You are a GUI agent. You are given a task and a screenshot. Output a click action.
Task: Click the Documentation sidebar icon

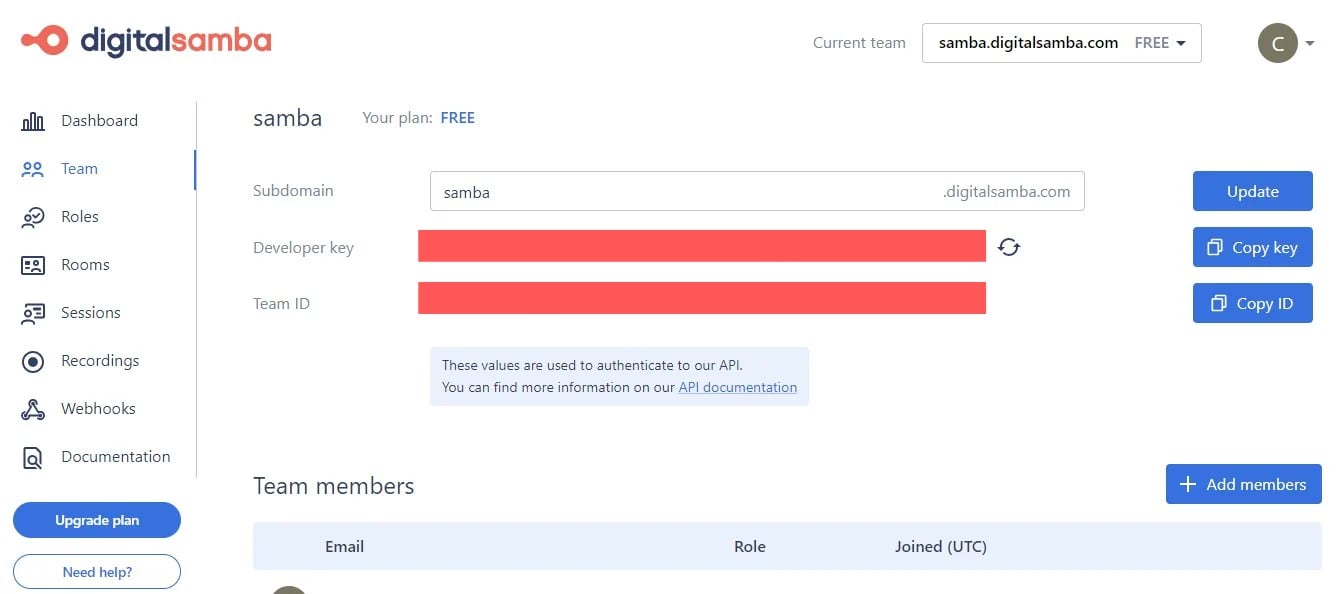[33, 456]
